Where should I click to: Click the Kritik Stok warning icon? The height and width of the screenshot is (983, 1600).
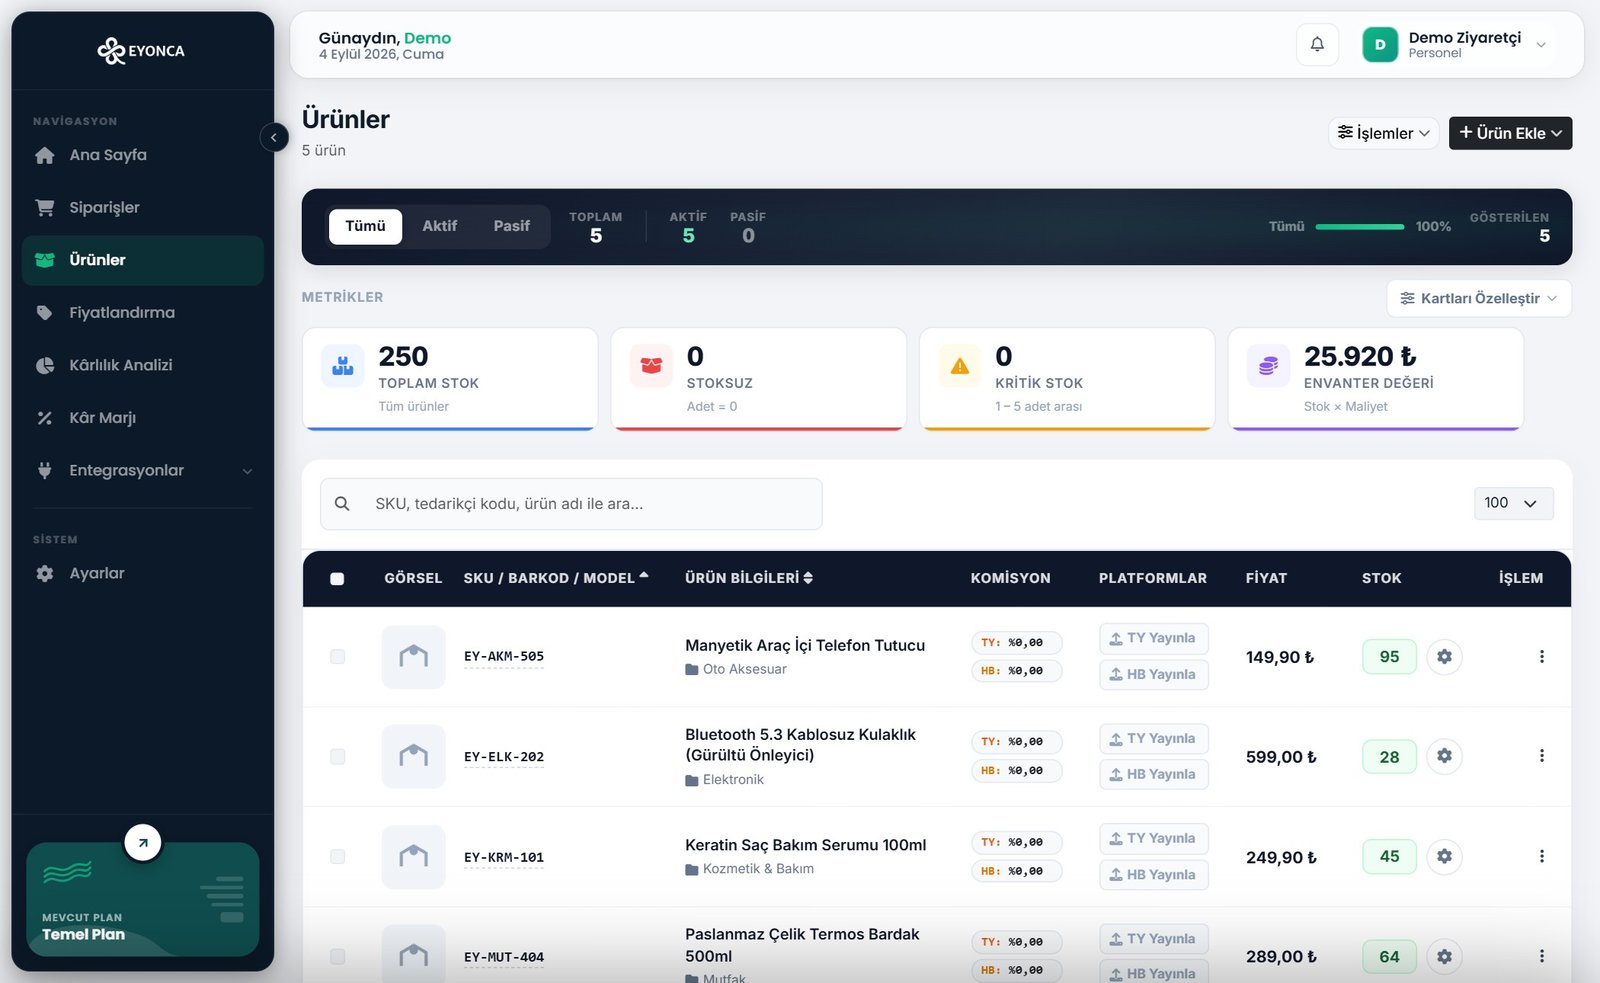click(x=960, y=366)
